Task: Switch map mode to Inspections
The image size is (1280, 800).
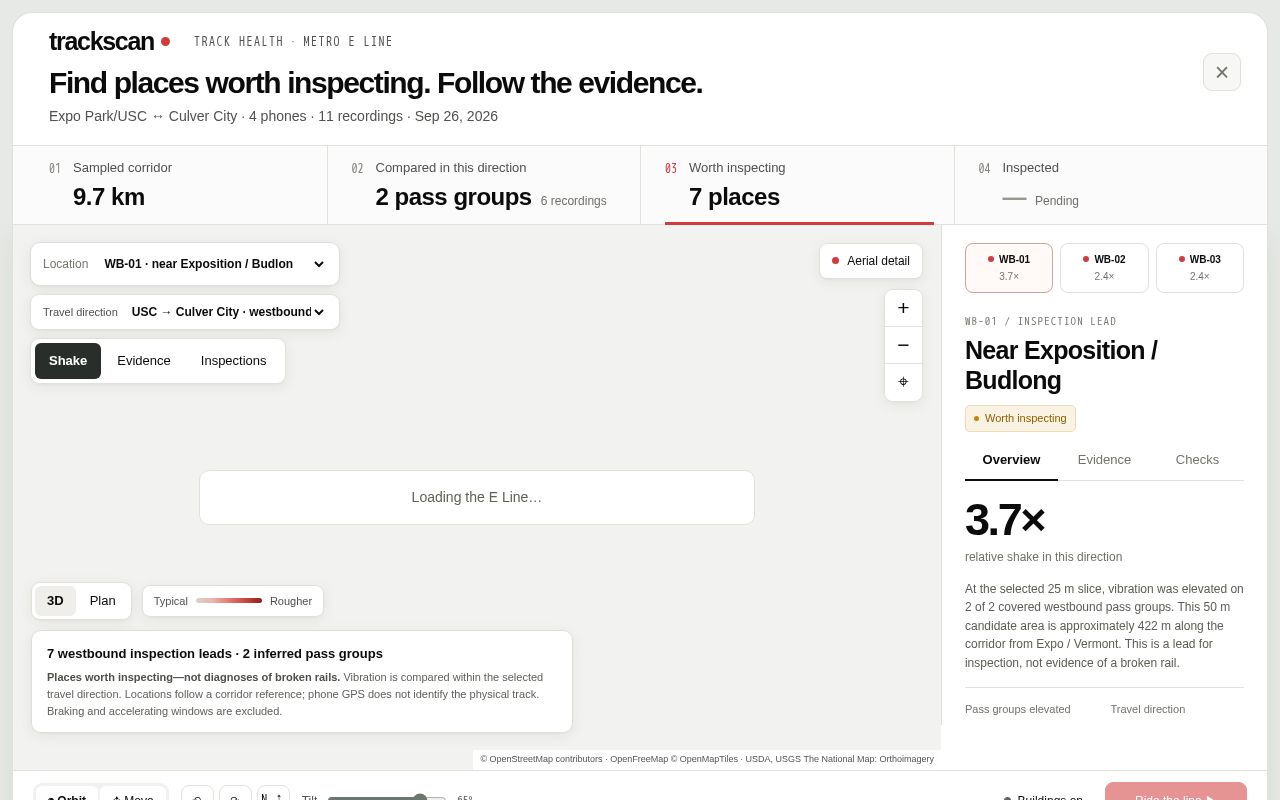Action: (233, 361)
